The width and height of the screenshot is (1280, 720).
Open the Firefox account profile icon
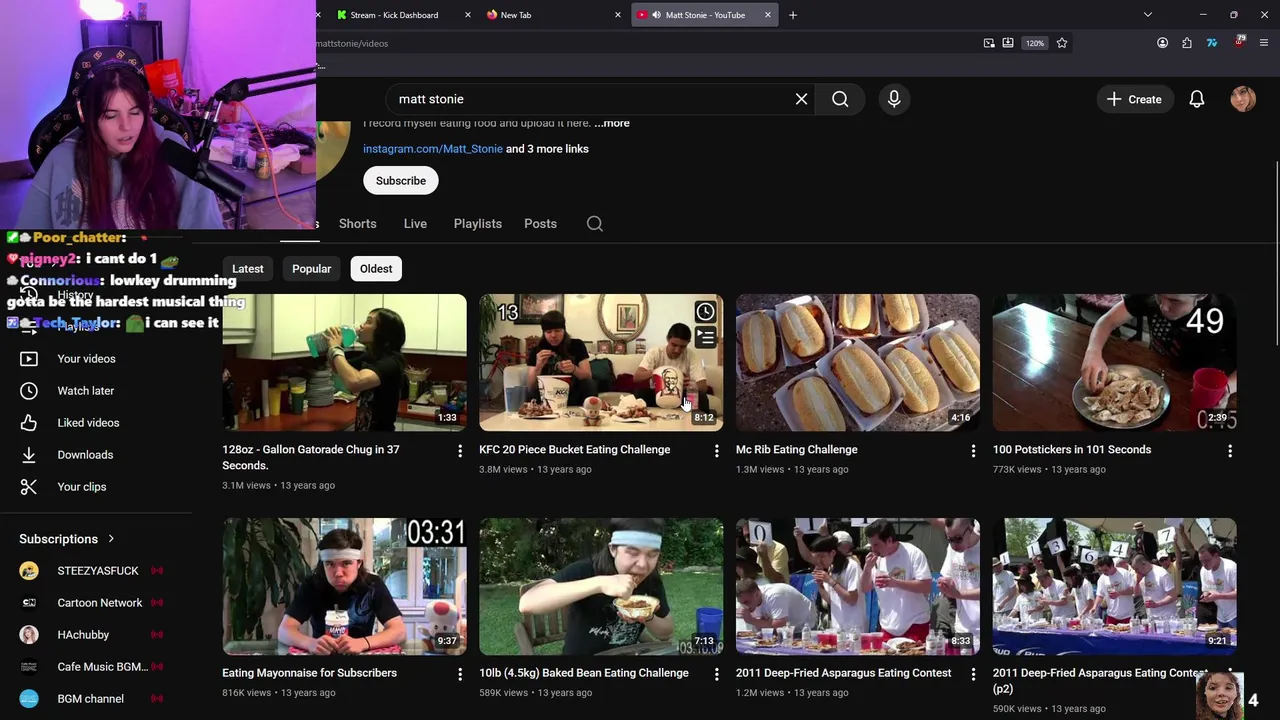pos(1162,43)
